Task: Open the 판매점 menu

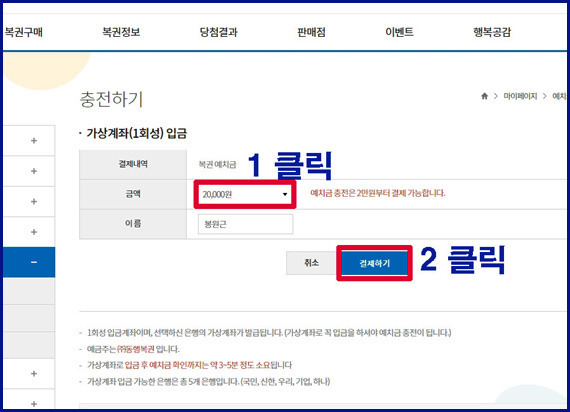Action: pos(311,32)
